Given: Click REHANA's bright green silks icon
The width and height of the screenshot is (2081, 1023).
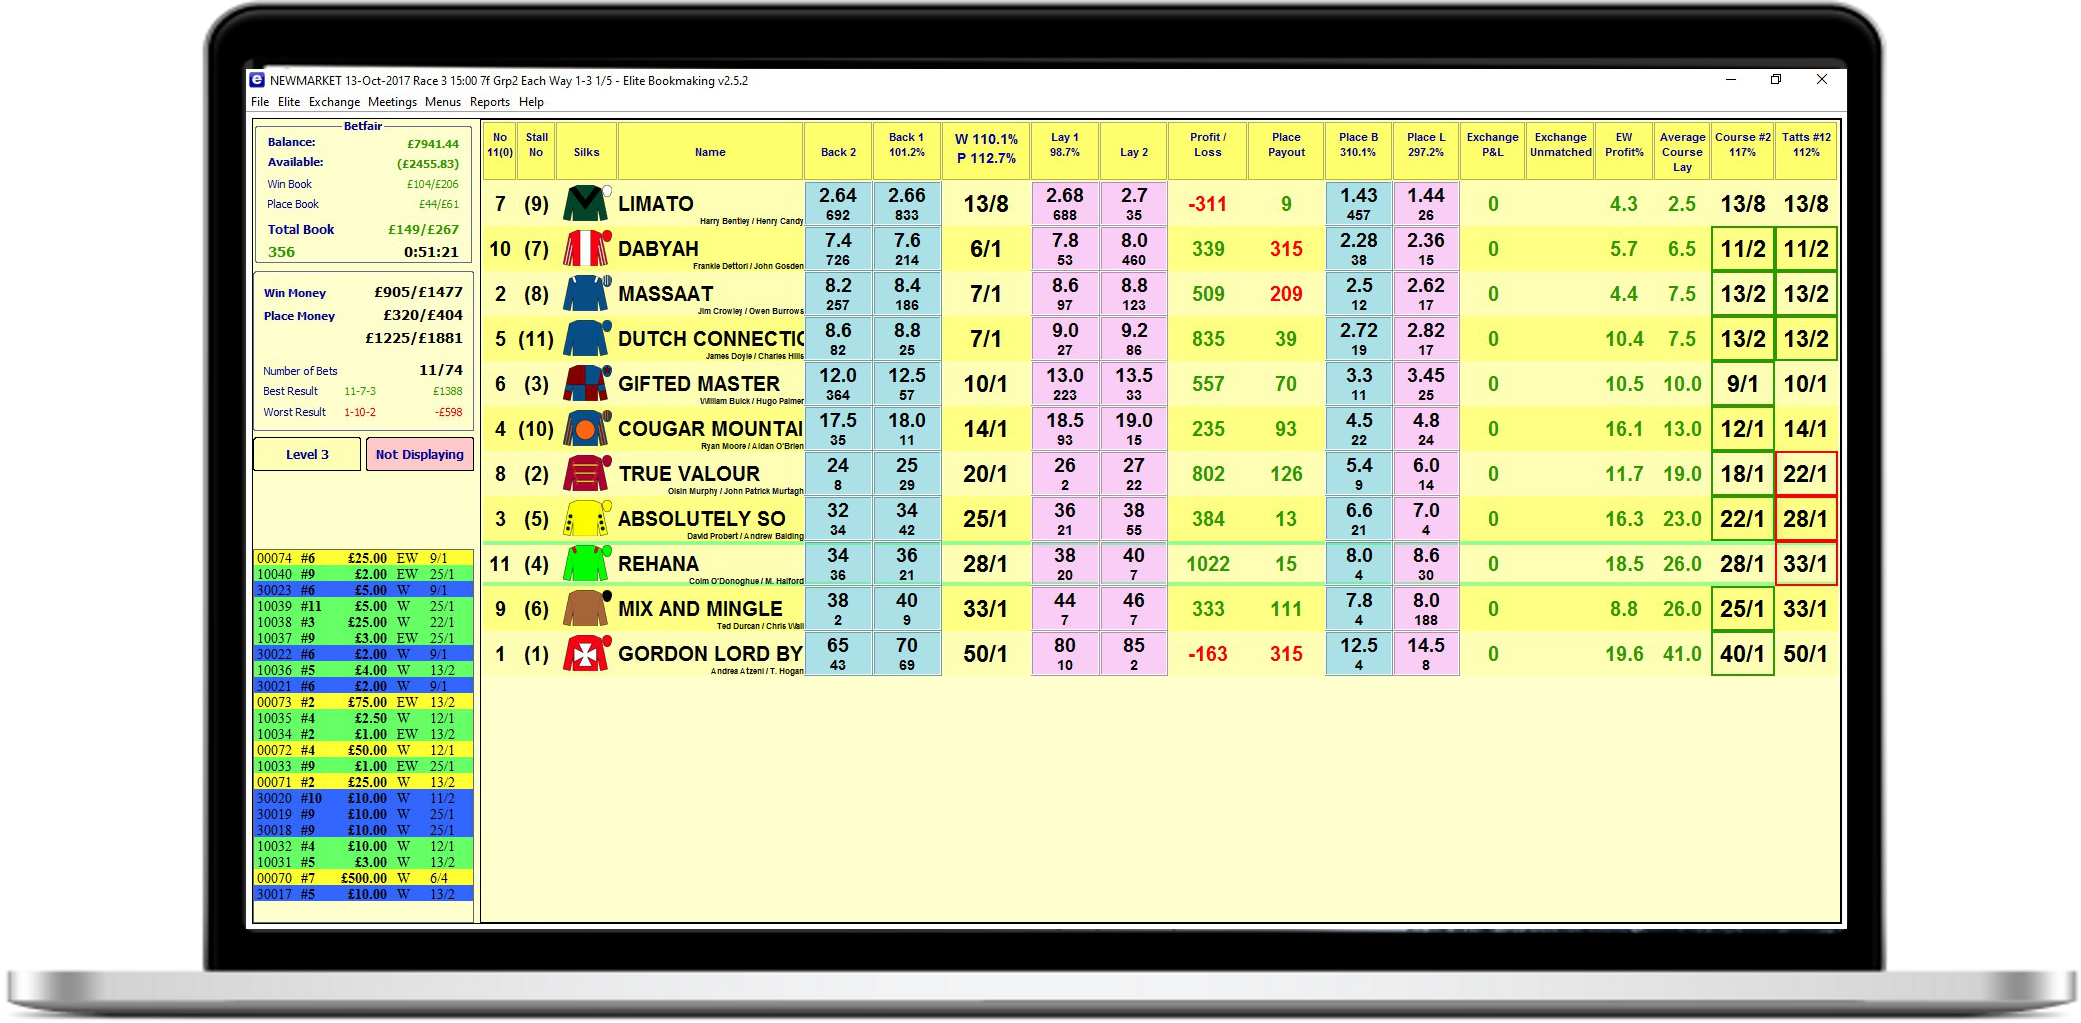Looking at the screenshot, I should (x=586, y=563).
